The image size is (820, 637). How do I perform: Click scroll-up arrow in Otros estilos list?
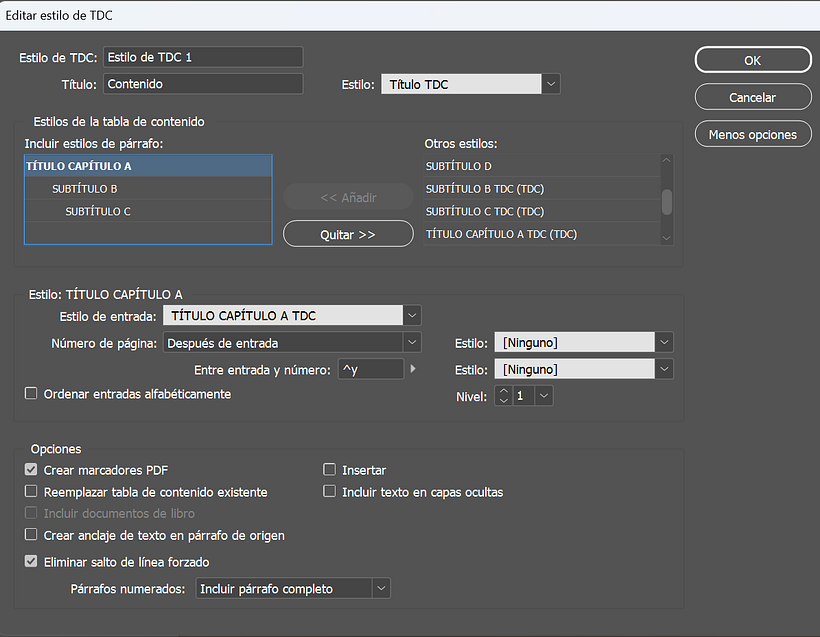point(667,160)
